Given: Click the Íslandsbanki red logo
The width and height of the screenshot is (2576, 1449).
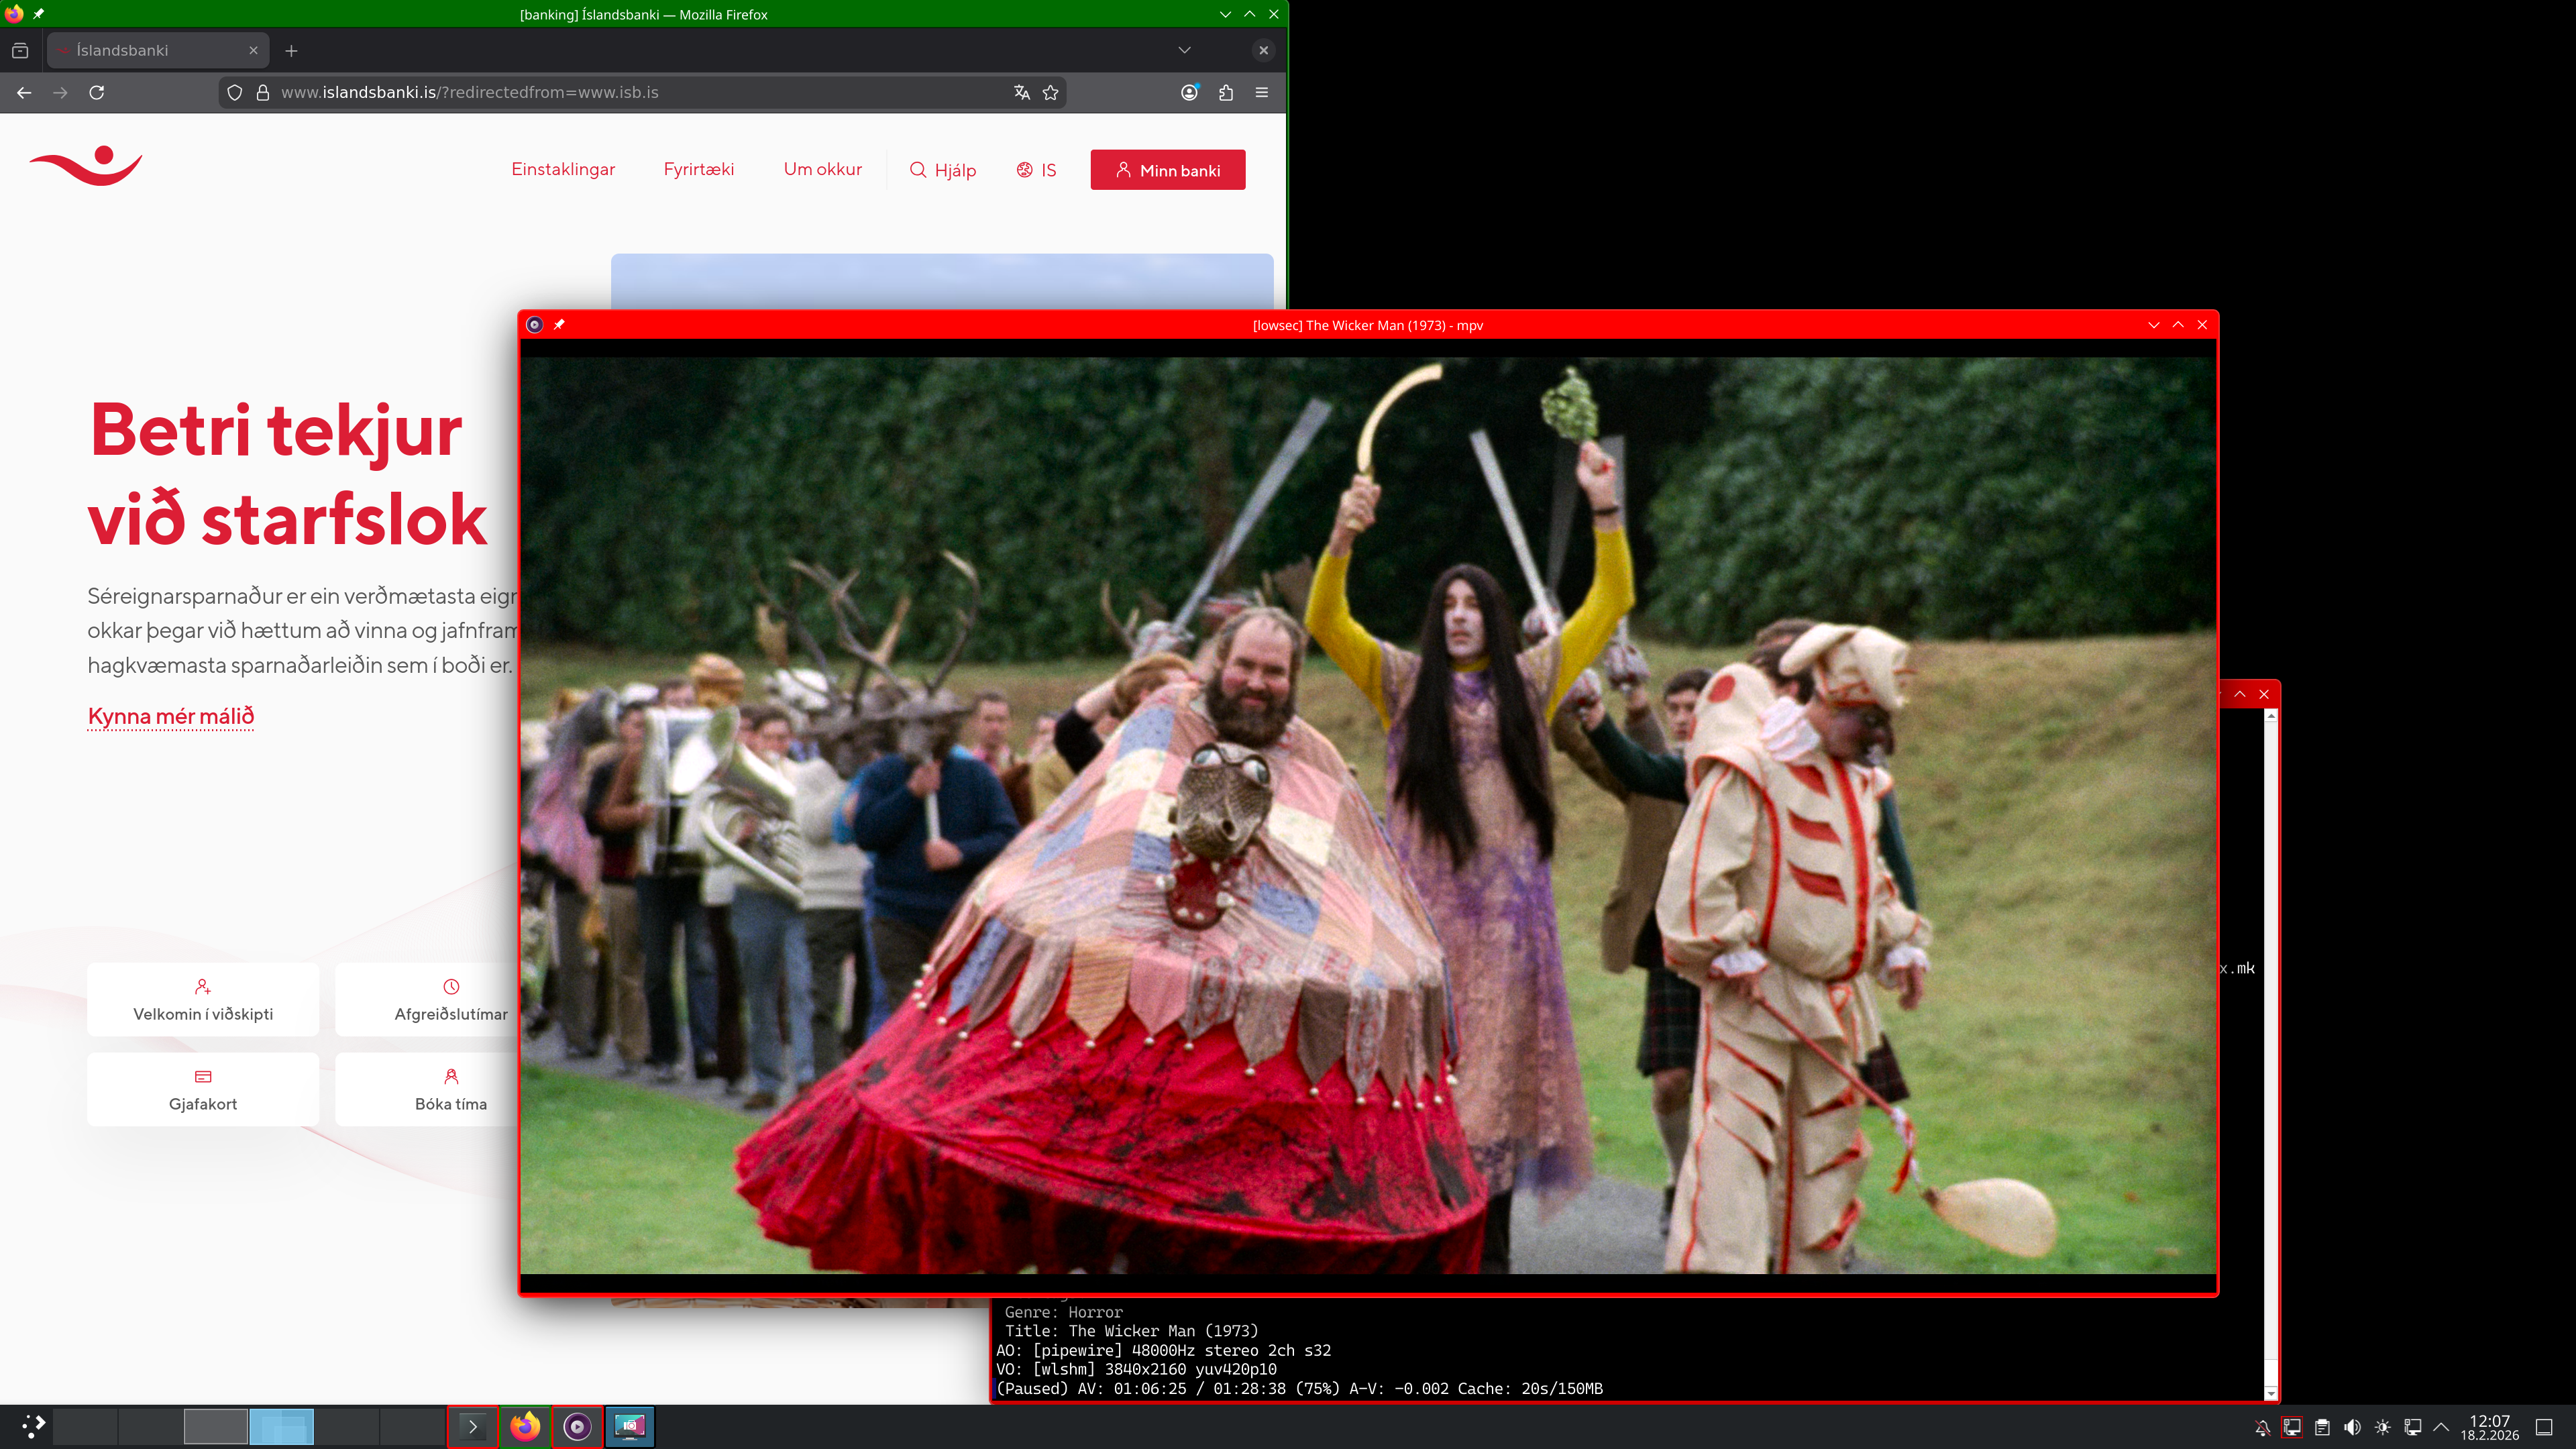Looking at the screenshot, I should coord(86,167).
